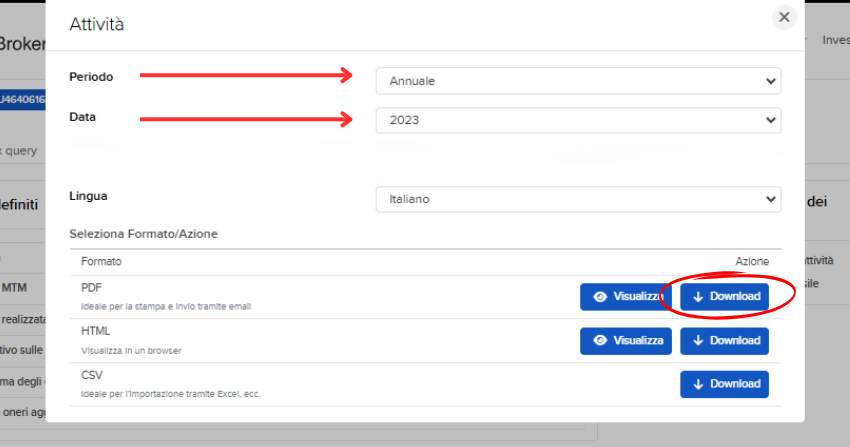Click the blue account ID badge behind dialog
This screenshot has width=850, height=447.
22,99
